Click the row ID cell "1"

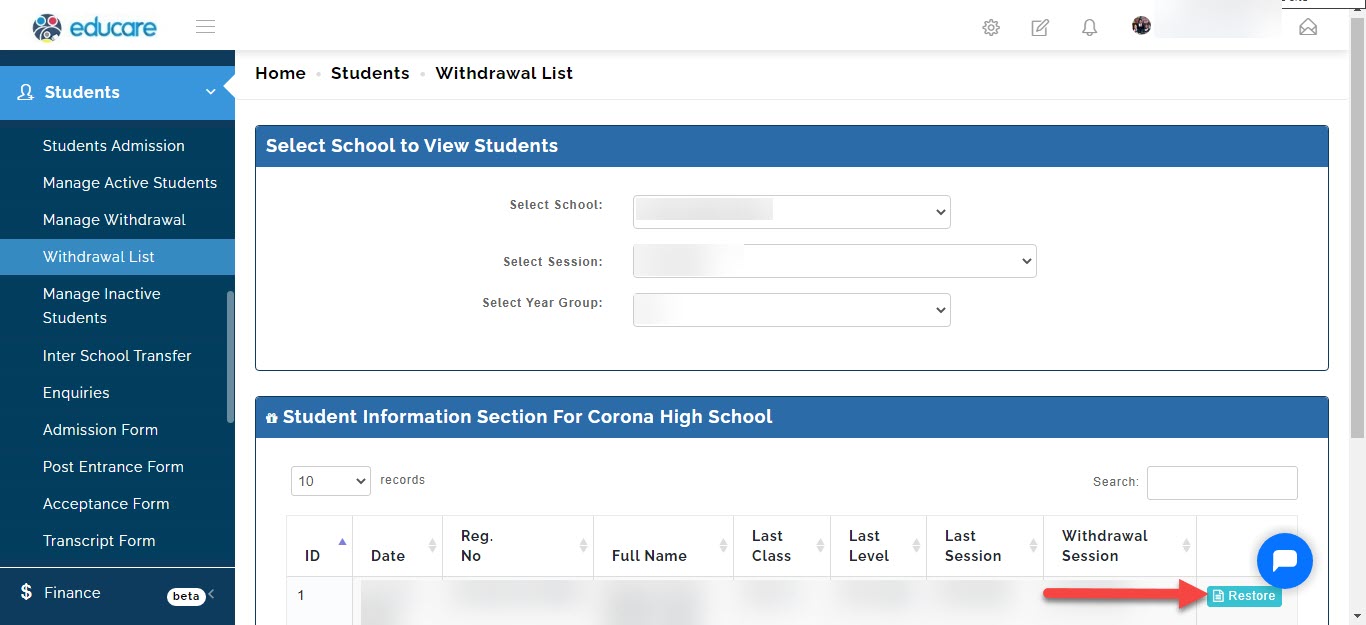tap(301, 595)
